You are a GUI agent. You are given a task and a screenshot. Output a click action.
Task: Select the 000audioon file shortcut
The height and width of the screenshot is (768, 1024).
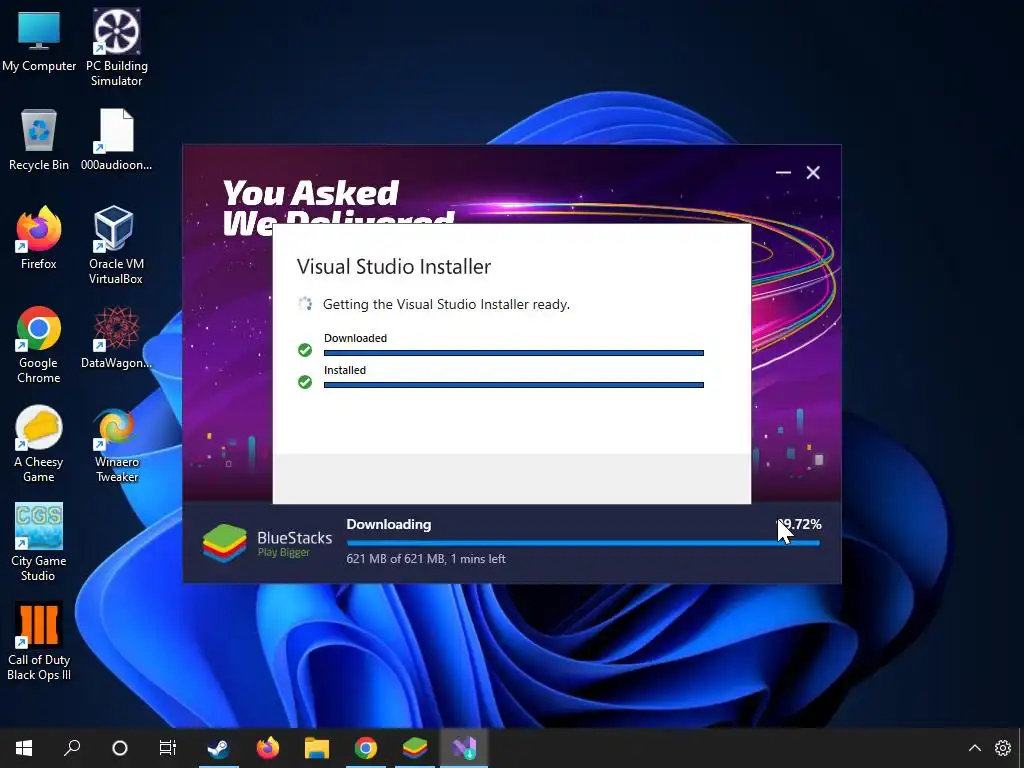[116, 140]
